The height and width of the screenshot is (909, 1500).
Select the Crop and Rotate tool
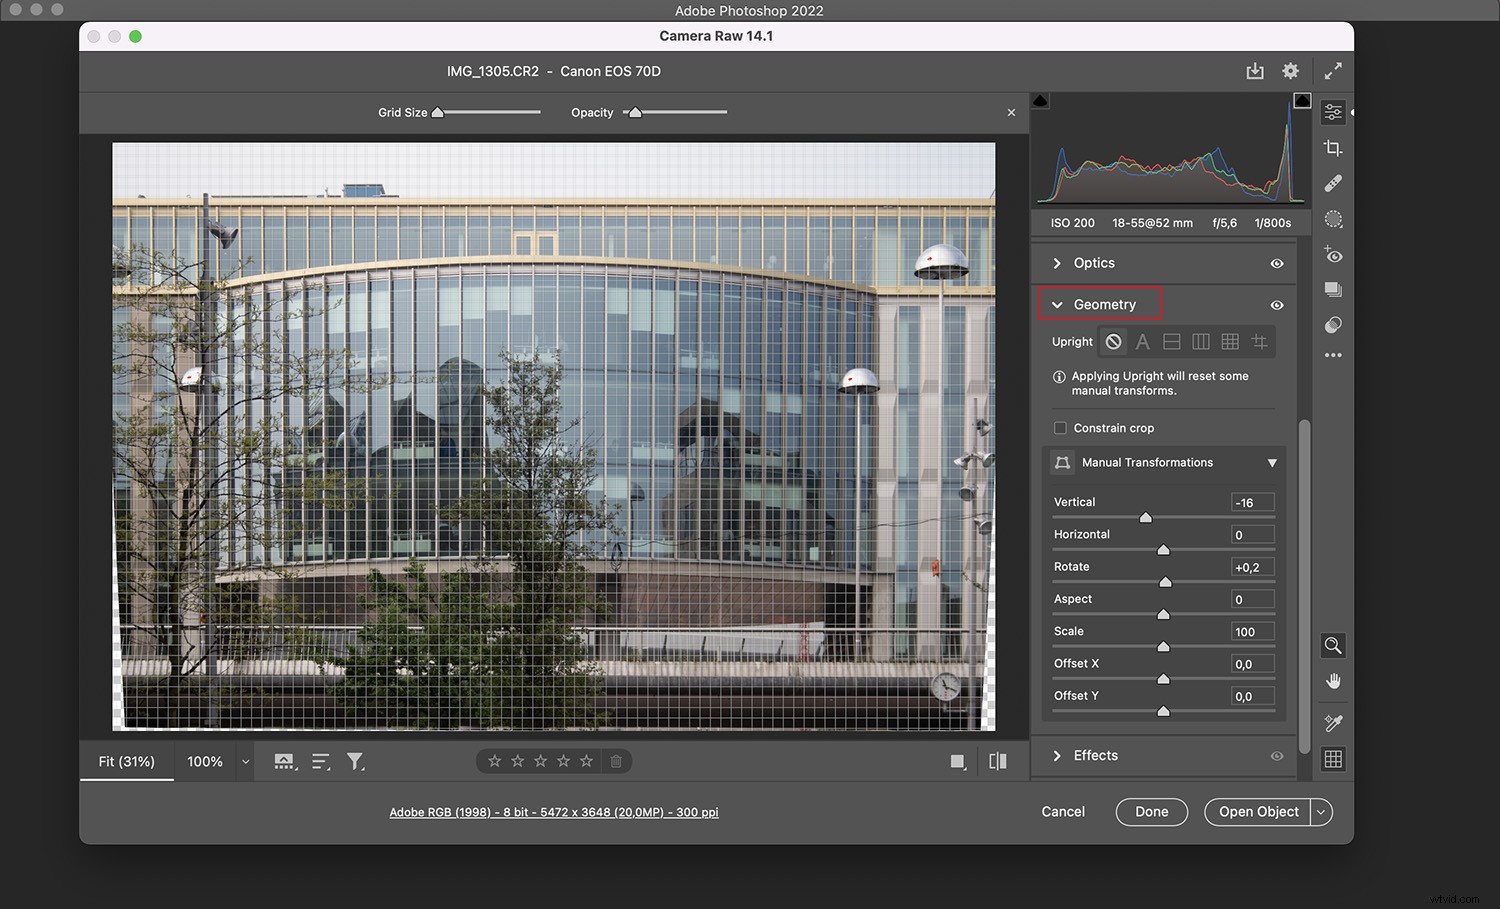click(1332, 147)
